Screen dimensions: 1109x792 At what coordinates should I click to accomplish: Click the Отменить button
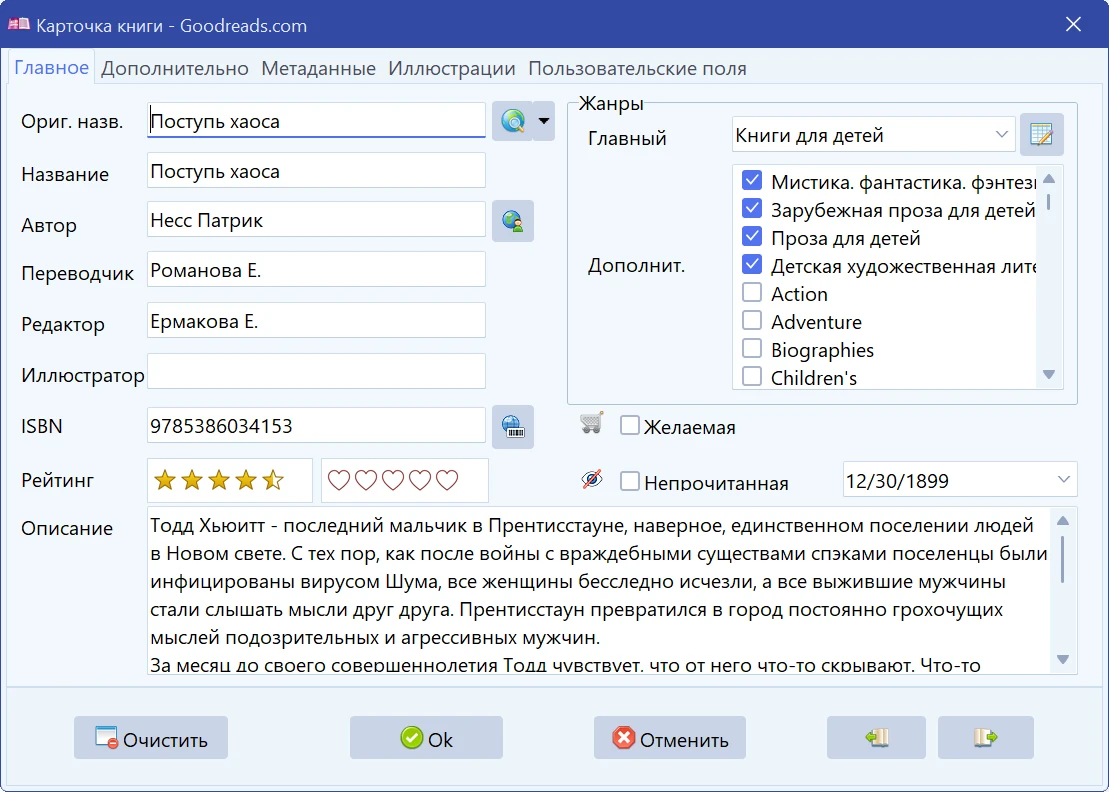670,738
